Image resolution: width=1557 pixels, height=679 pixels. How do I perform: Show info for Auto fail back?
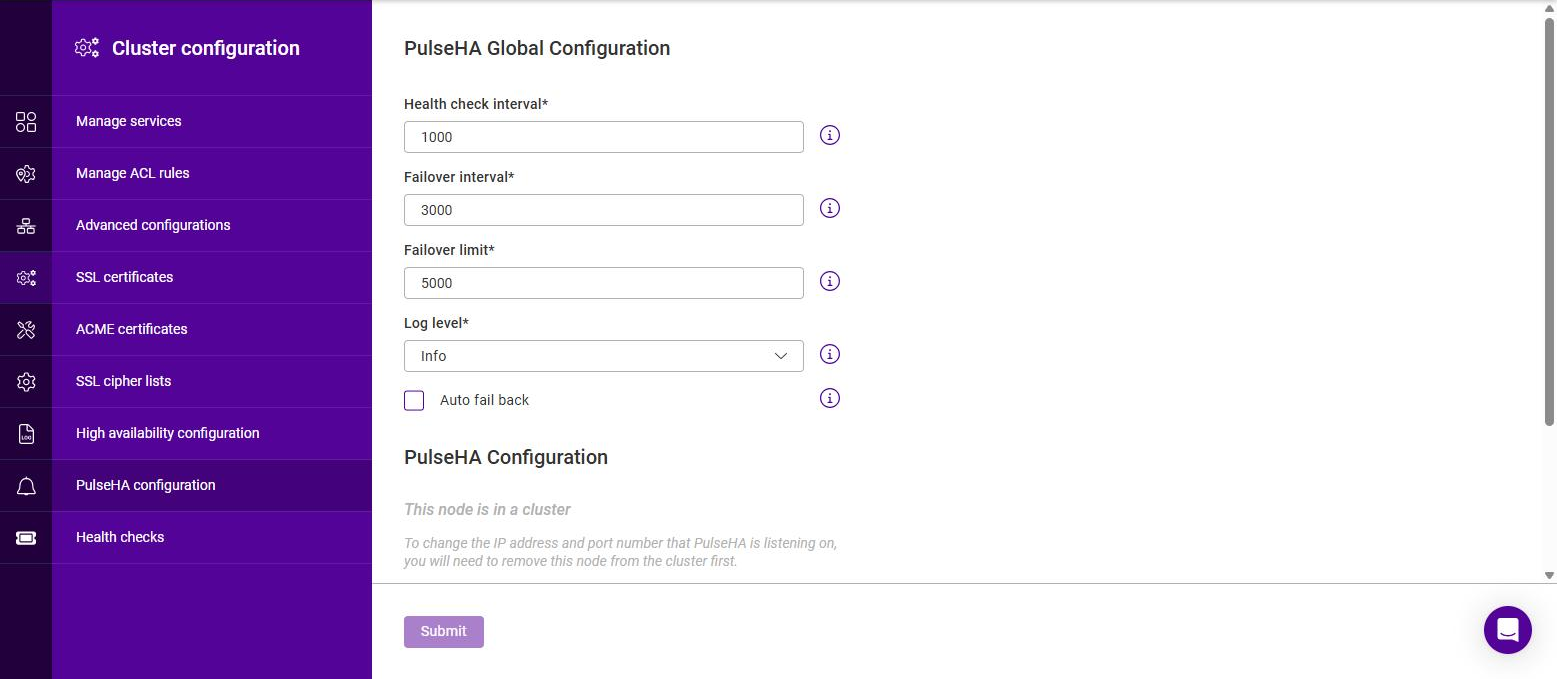[829, 398]
